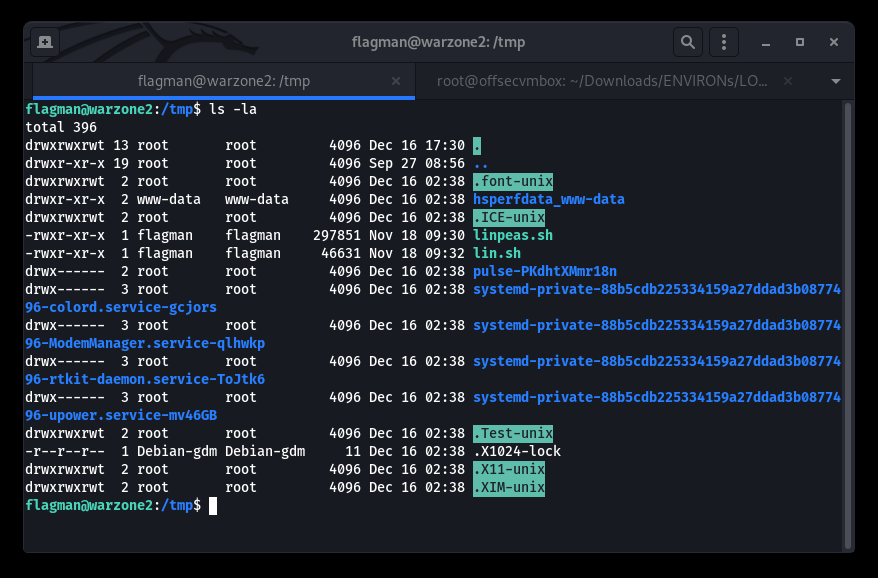
Task: Click the terminal vertical scrollbar
Action: tap(848, 325)
